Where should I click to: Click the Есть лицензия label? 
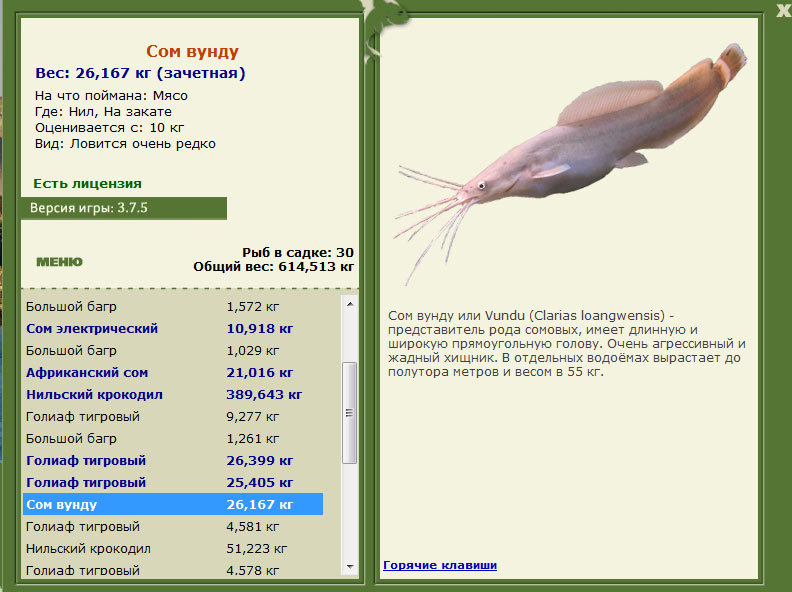pyautogui.click(x=87, y=183)
